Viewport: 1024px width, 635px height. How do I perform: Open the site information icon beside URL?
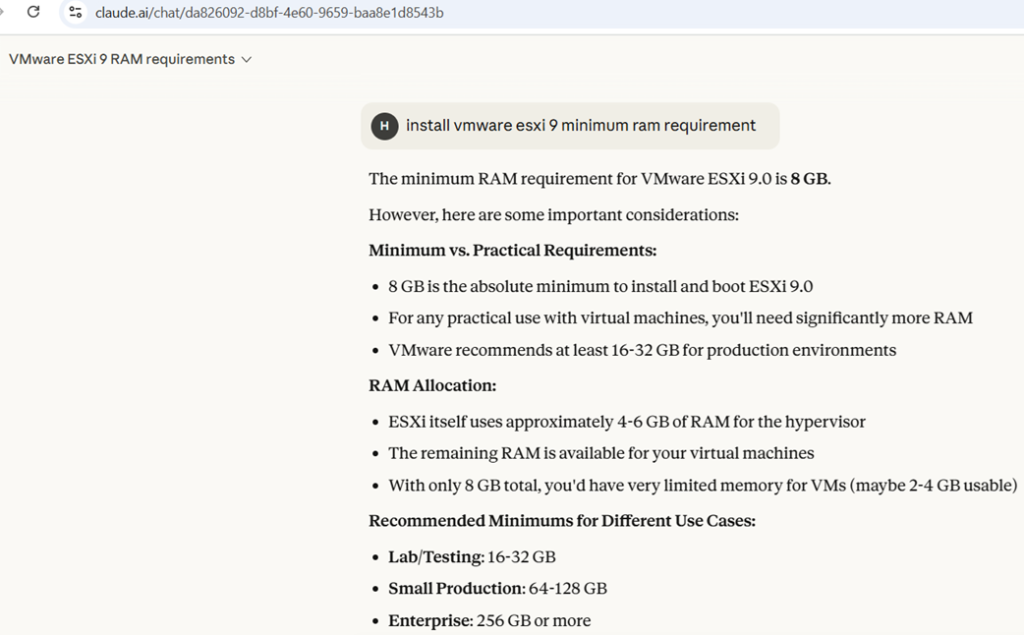click(x=75, y=12)
